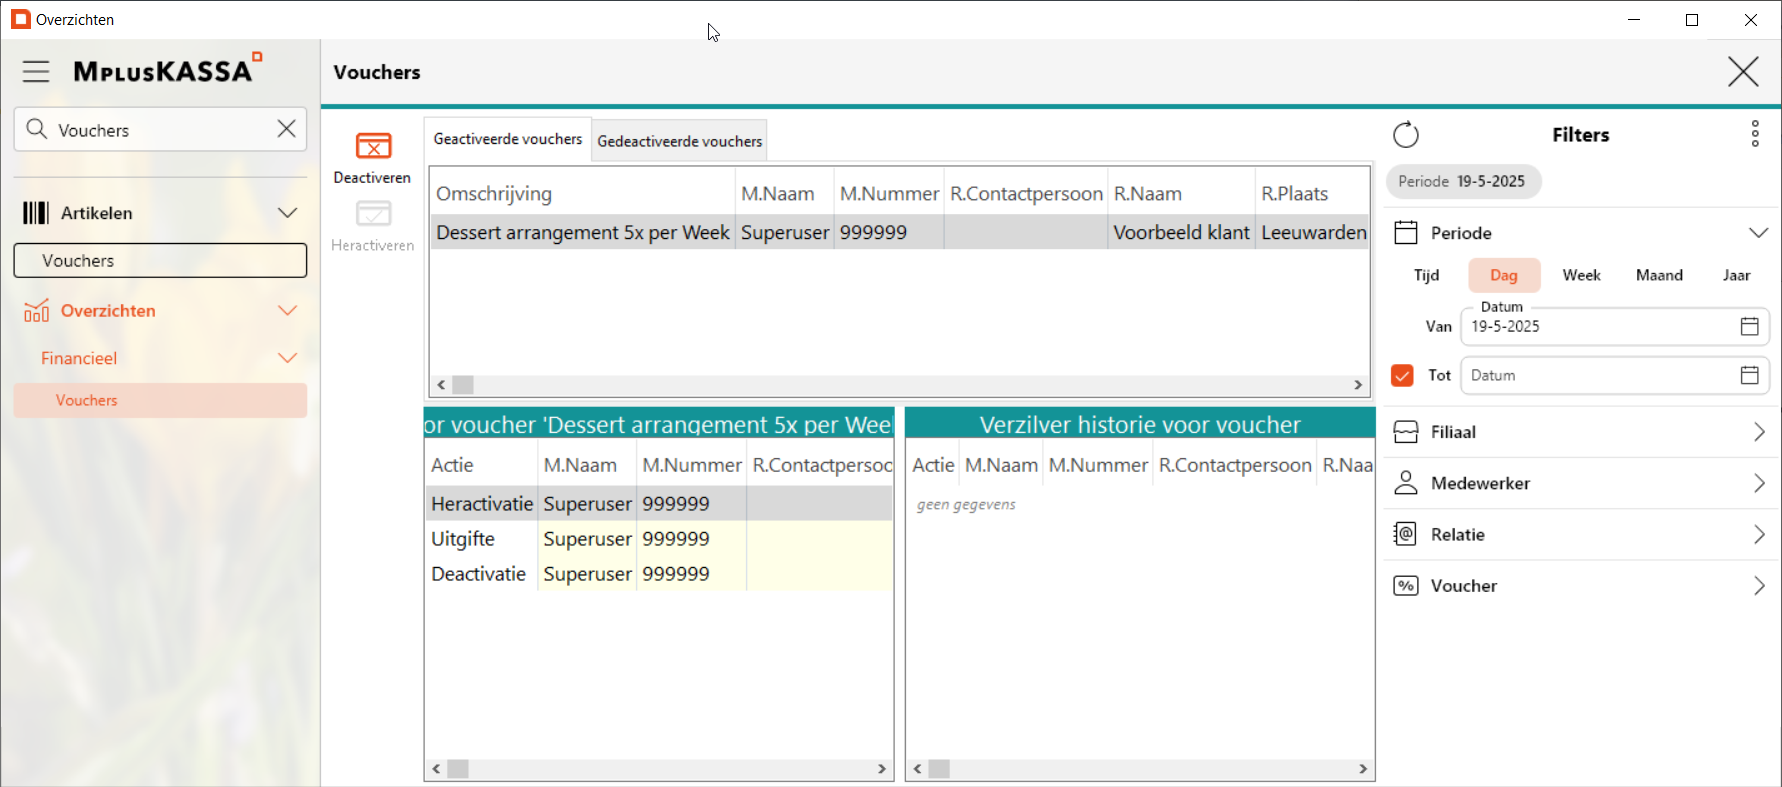Click the voucher table horizontal scrollbar
The image size is (1782, 787).
(x=900, y=385)
